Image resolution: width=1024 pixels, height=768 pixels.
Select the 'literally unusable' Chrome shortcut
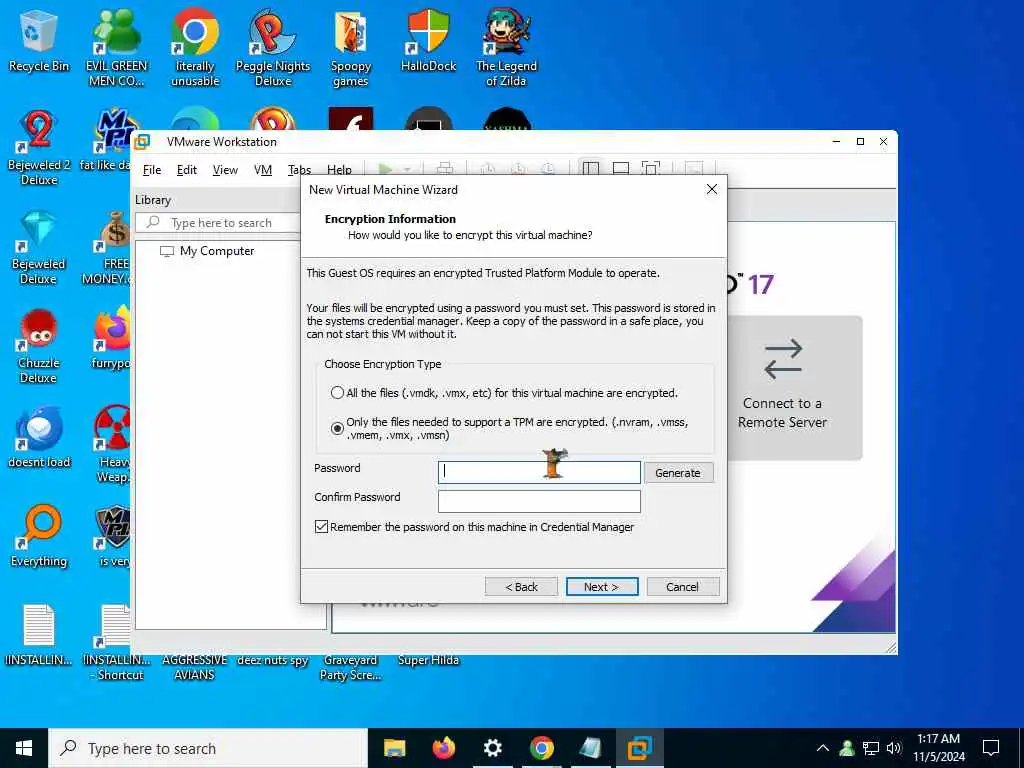point(195,46)
